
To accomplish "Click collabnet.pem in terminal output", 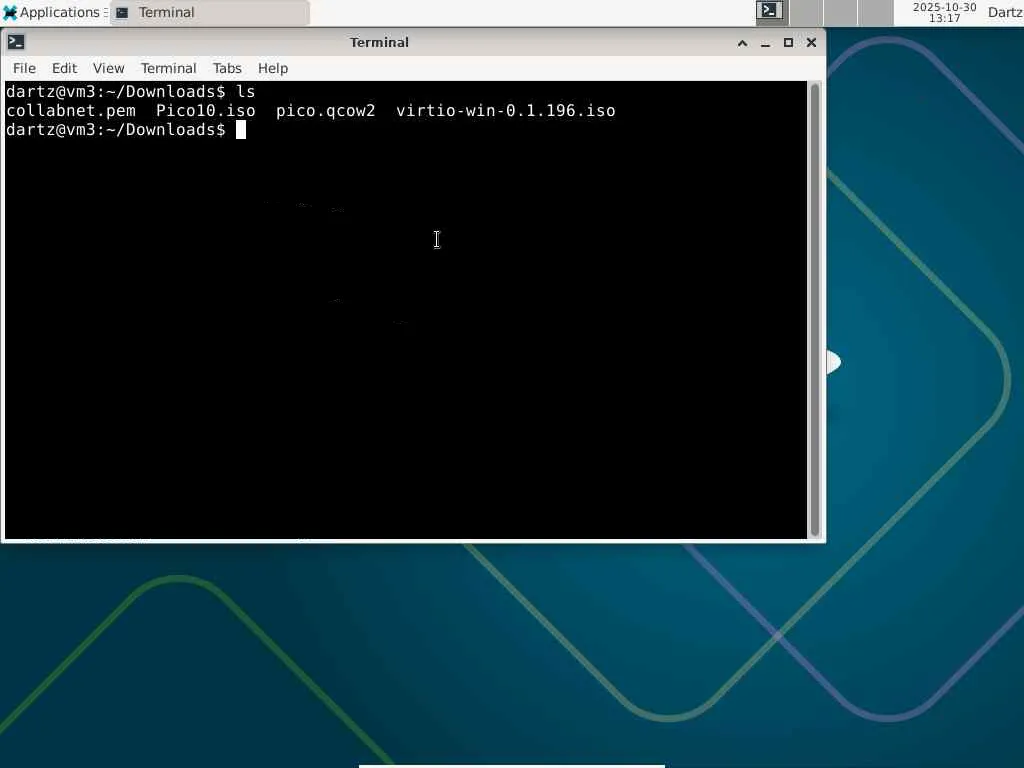I will pos(71,111).
